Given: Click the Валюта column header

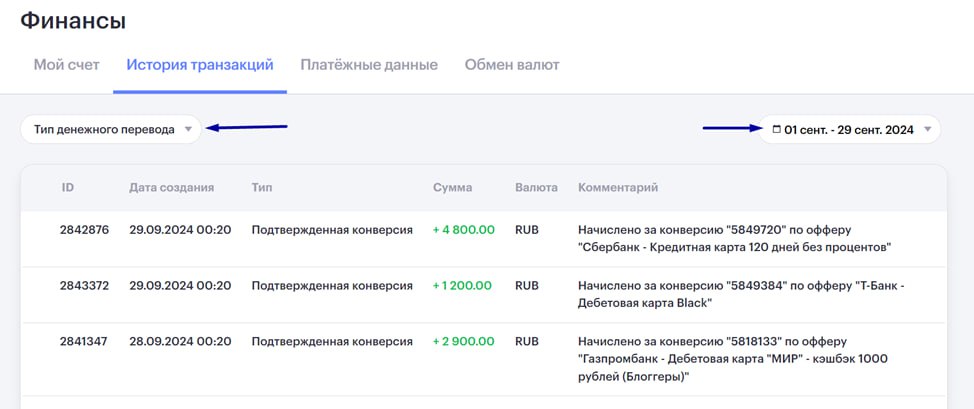Looking at the screenshot, I should pos(536,187).
